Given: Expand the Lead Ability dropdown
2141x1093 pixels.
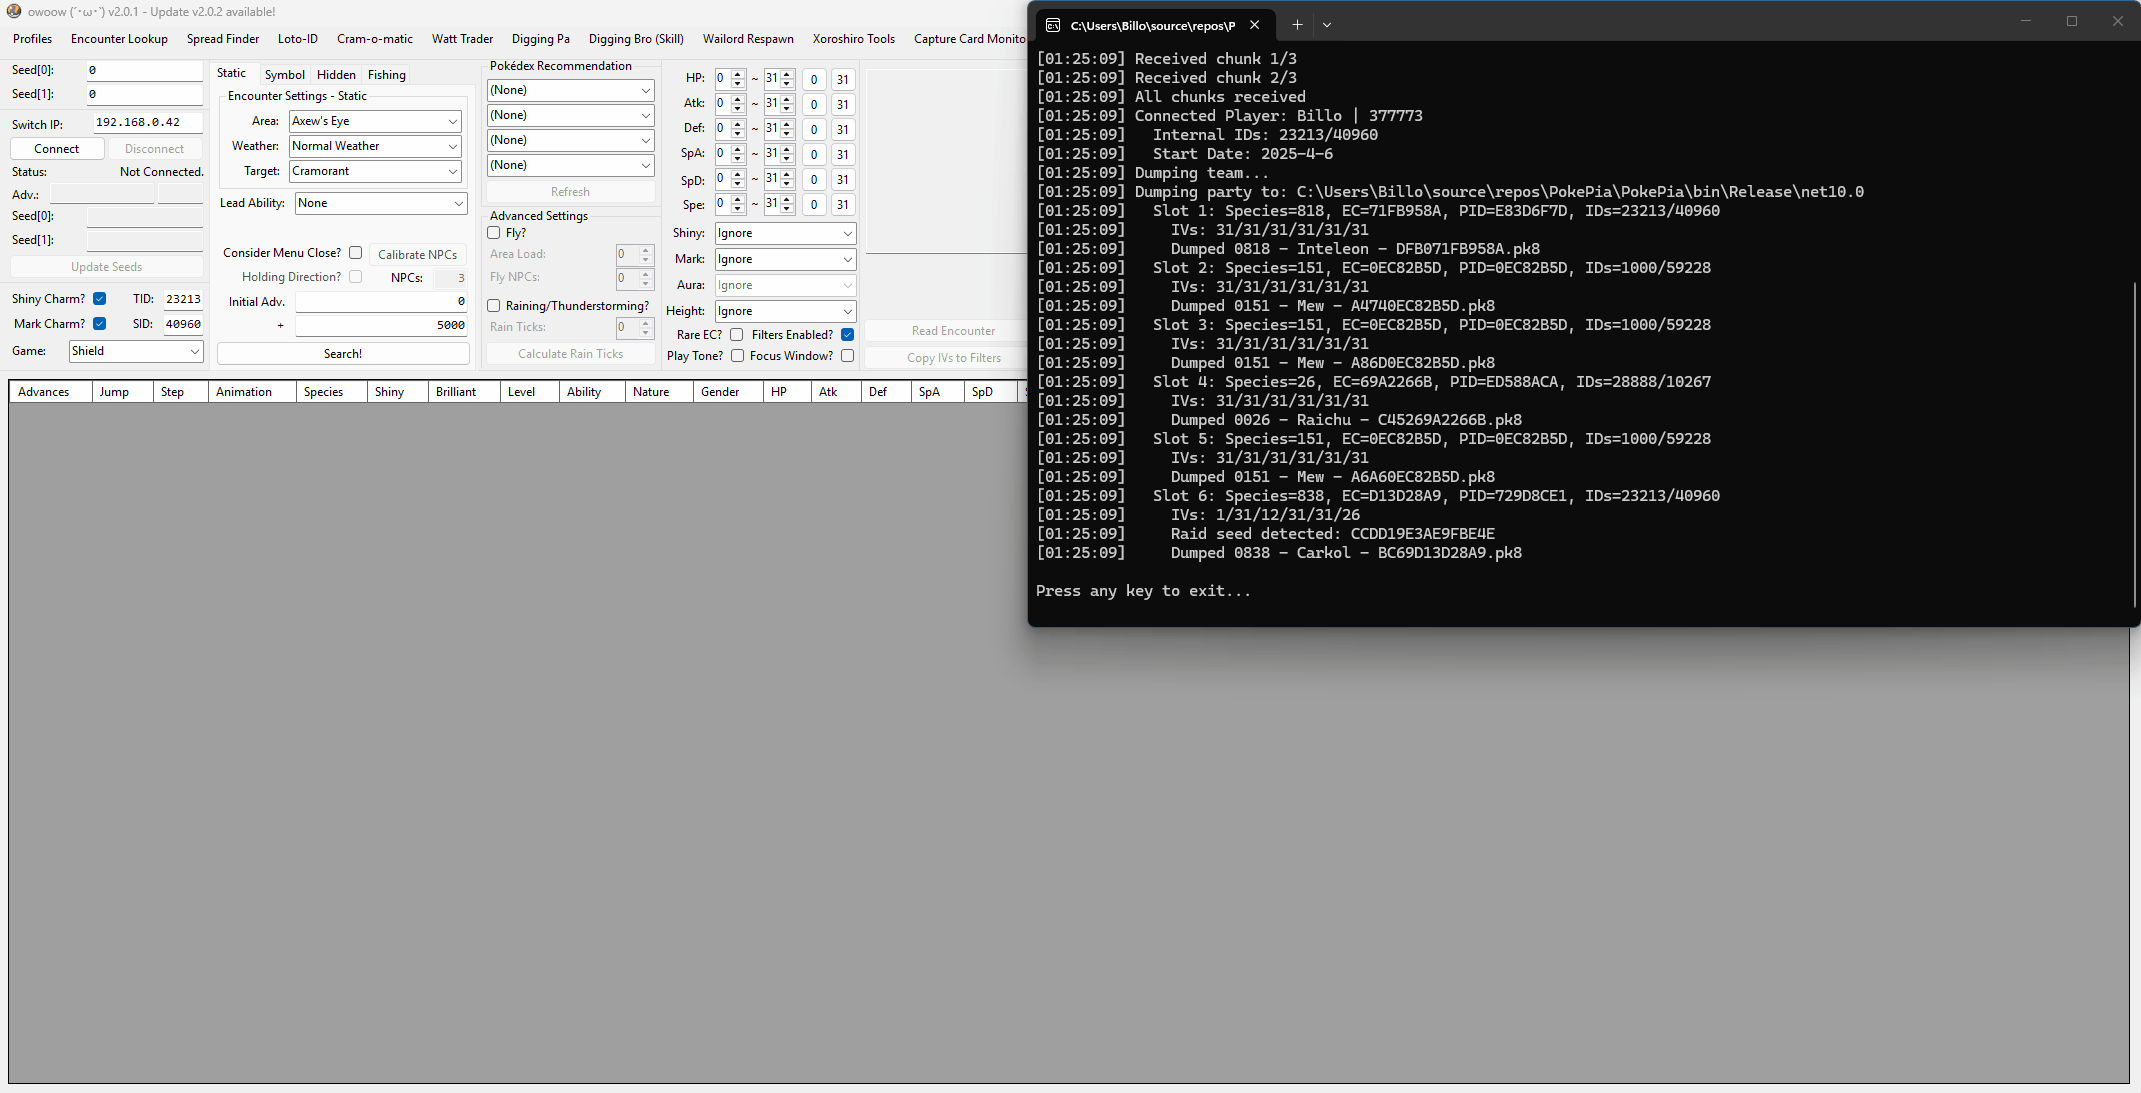Looking at the screenshot, I should pos(381,203).
